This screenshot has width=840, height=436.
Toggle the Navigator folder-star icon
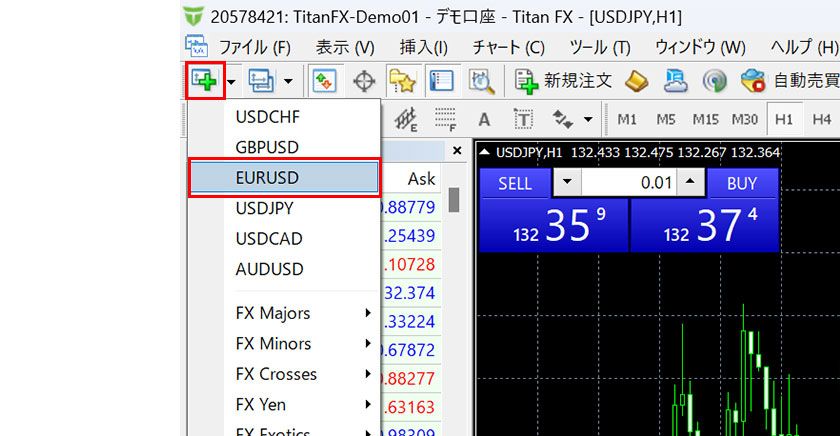coord(402,81)
